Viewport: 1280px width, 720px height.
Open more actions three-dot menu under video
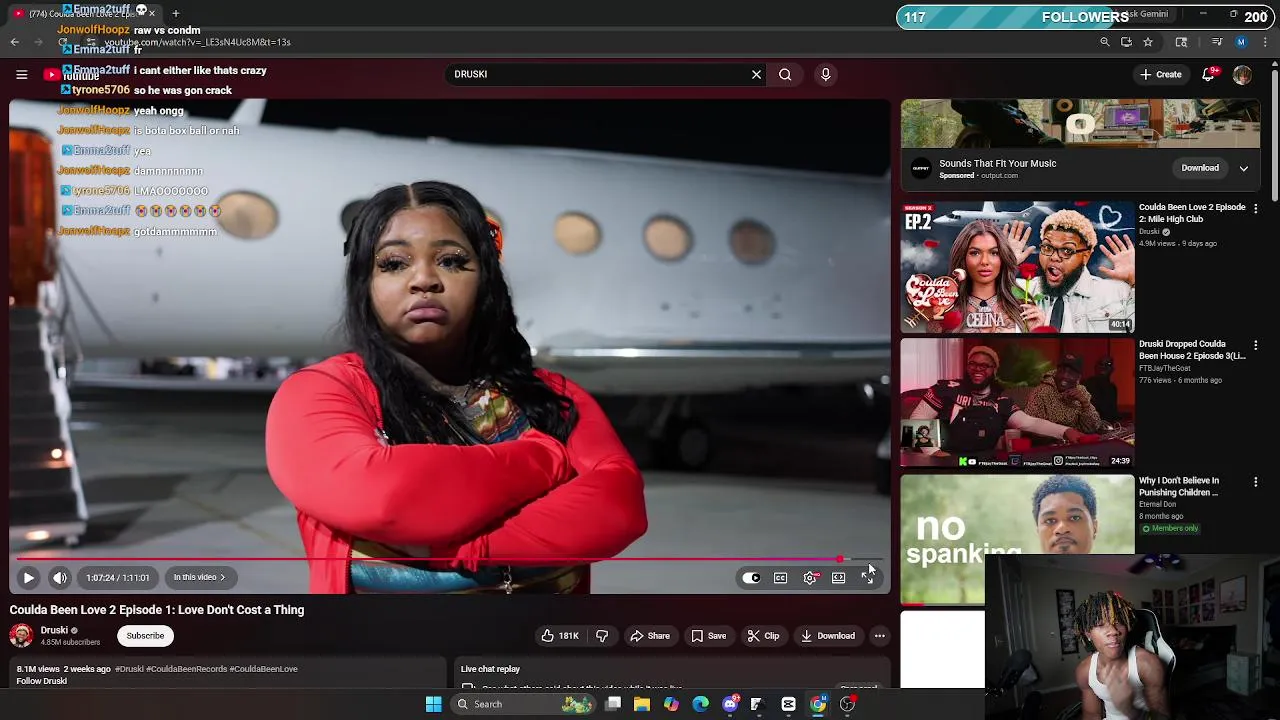click(x=879, y=636)
